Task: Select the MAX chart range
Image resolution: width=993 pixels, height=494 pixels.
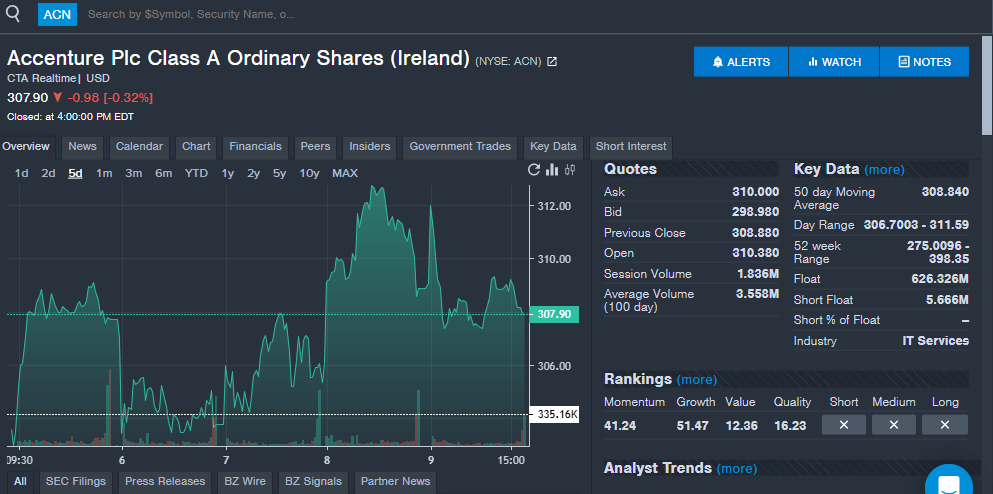Action: 345,174
